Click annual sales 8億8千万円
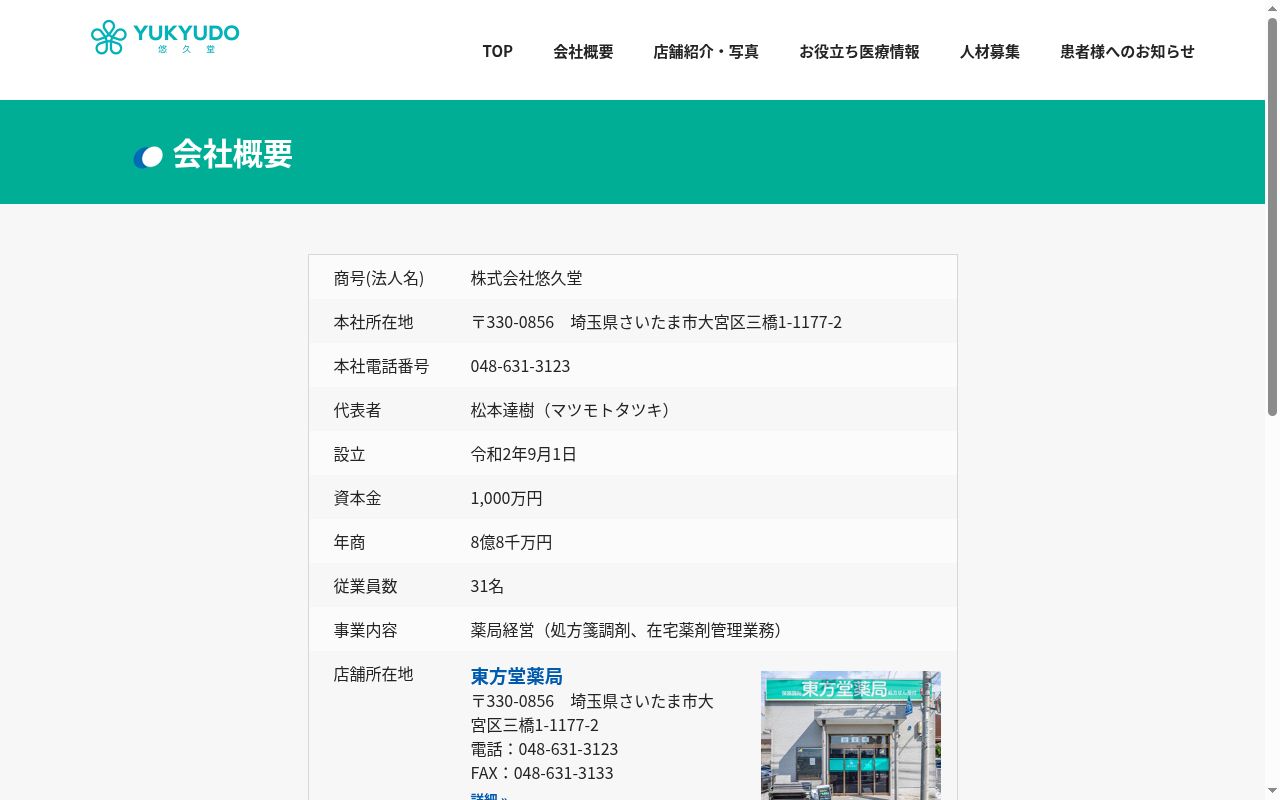Image resolution: width=1280 pixels, height=800 pixels. 511,542
